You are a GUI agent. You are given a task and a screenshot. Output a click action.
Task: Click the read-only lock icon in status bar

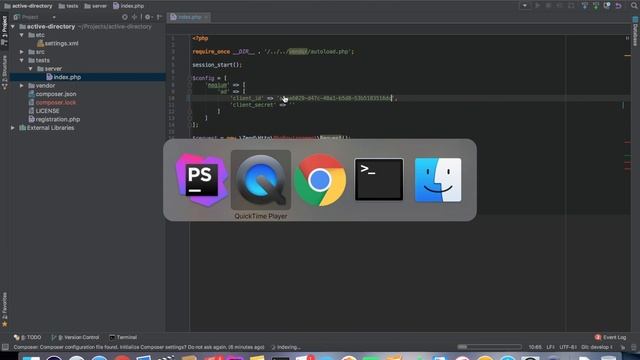623,347
